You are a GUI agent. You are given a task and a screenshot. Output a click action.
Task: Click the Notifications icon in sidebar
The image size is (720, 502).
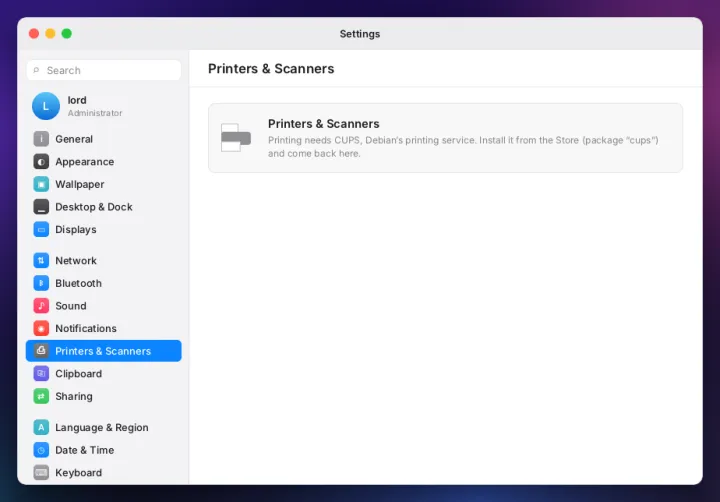(41, 328)
